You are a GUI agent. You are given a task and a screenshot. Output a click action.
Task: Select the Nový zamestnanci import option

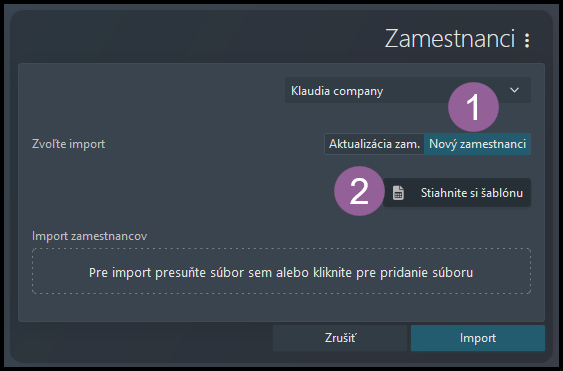(478, 144)
